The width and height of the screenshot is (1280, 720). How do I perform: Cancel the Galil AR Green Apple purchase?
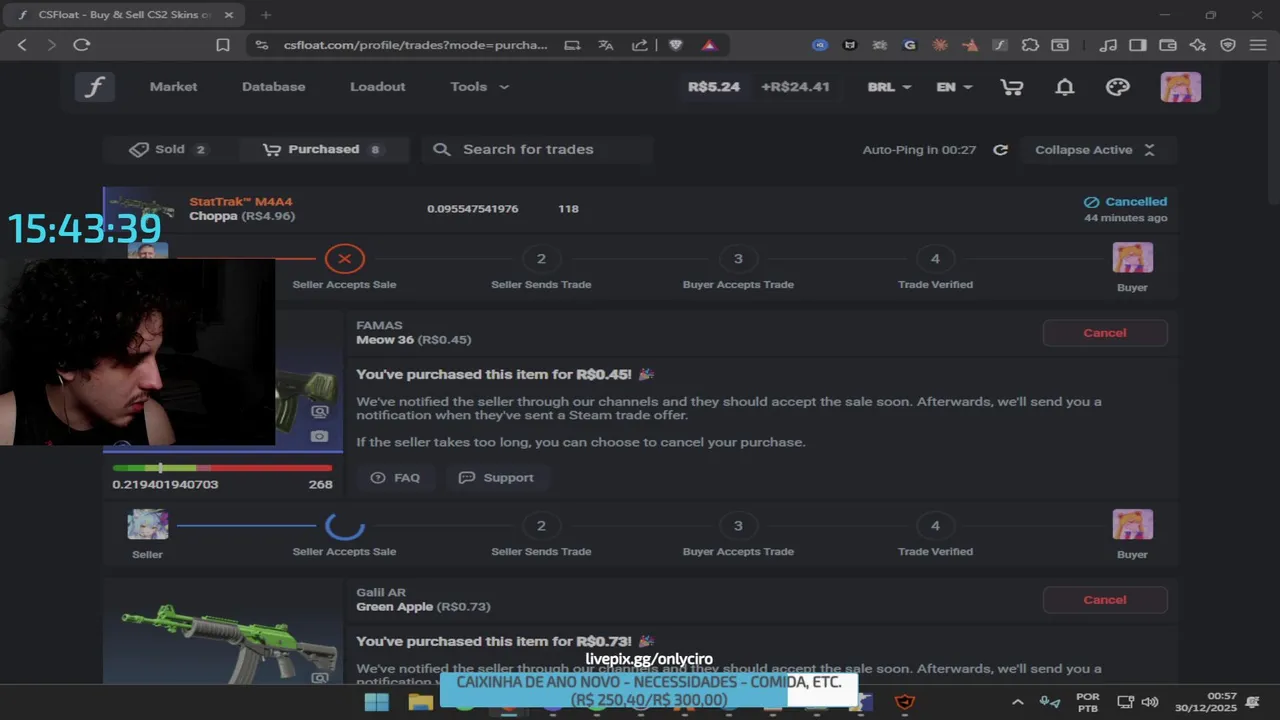tap(1104, 600)
